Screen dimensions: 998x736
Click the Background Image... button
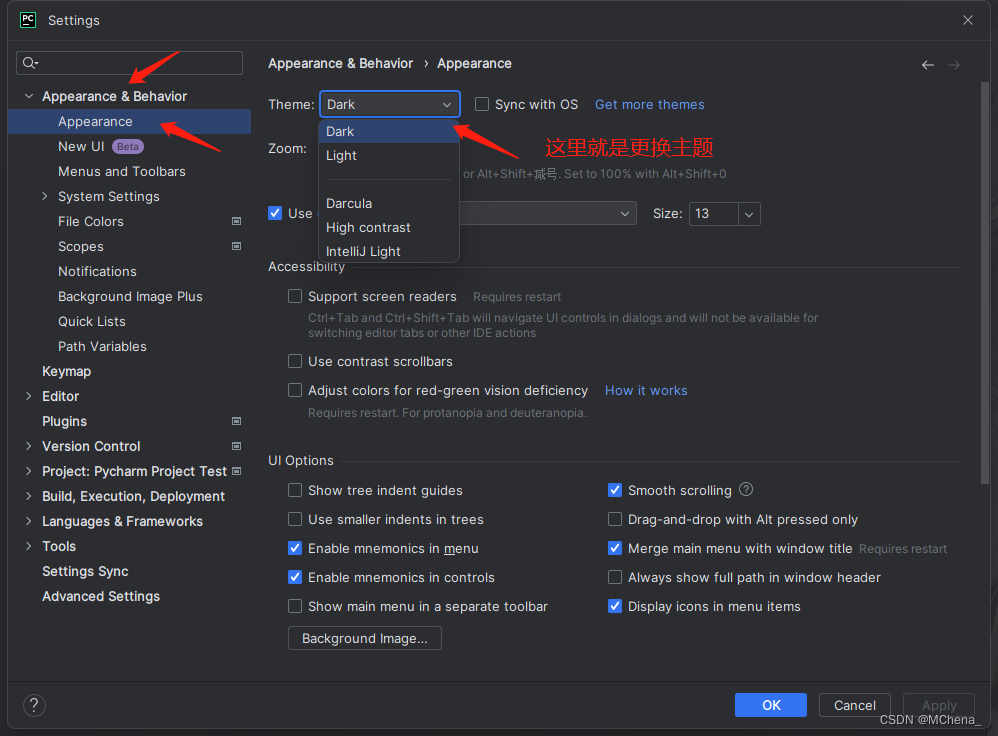pos(365,638)
